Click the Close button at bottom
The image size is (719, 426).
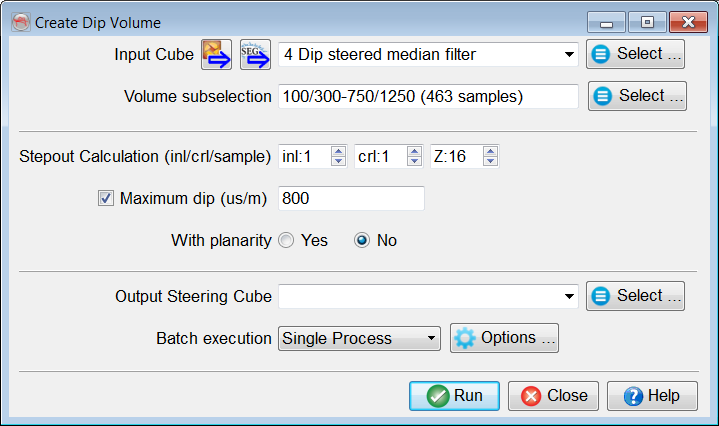[553, 396]
